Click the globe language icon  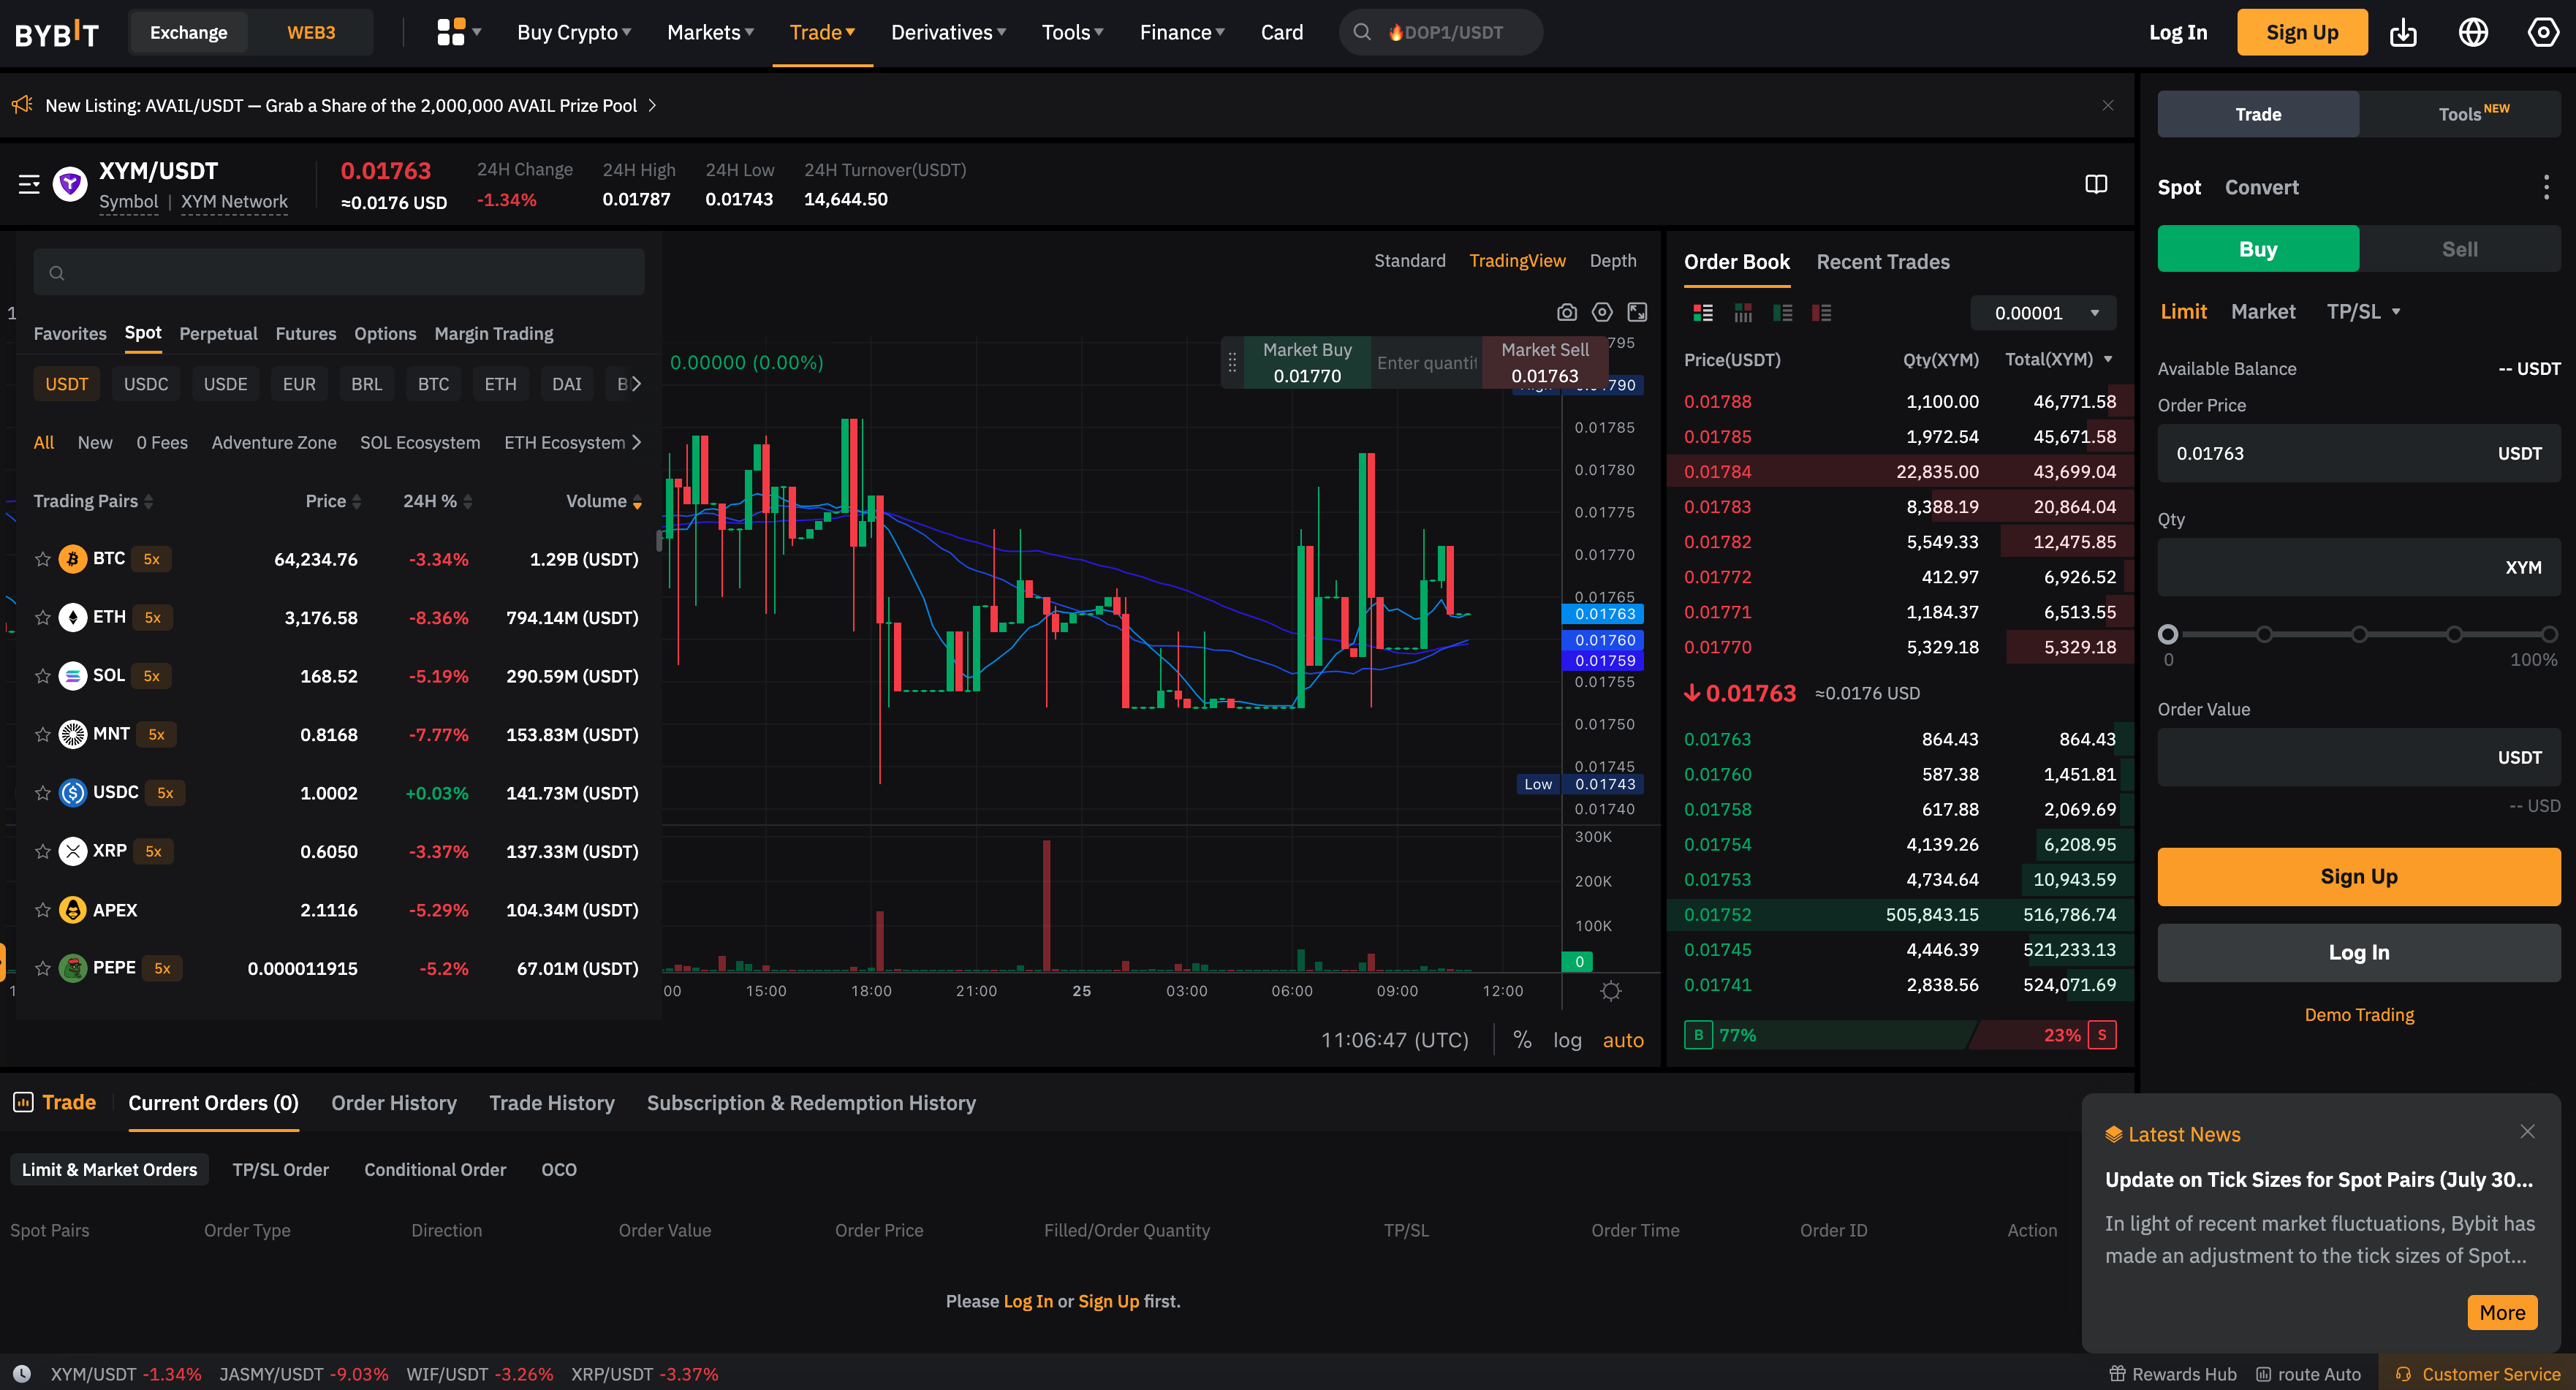click(x=2473, y=33)
